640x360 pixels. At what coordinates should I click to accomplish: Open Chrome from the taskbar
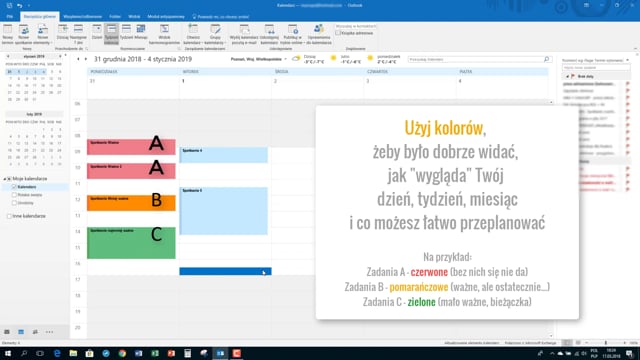(x=122, y=353)
